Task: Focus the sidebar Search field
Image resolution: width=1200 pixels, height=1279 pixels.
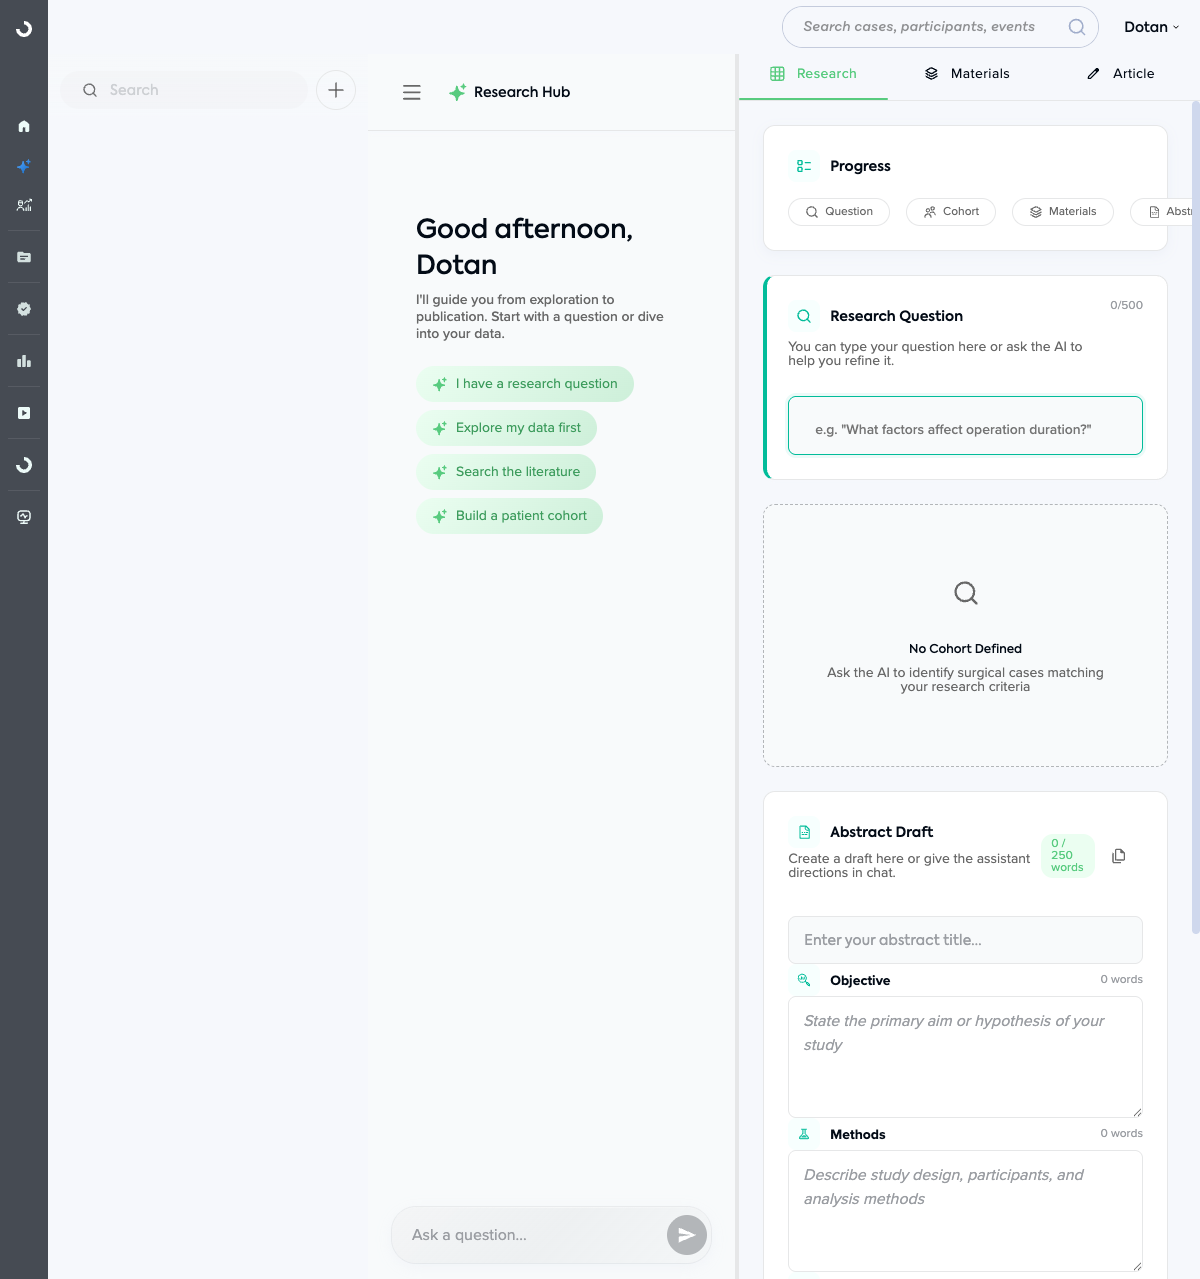Action: (184, 90)
